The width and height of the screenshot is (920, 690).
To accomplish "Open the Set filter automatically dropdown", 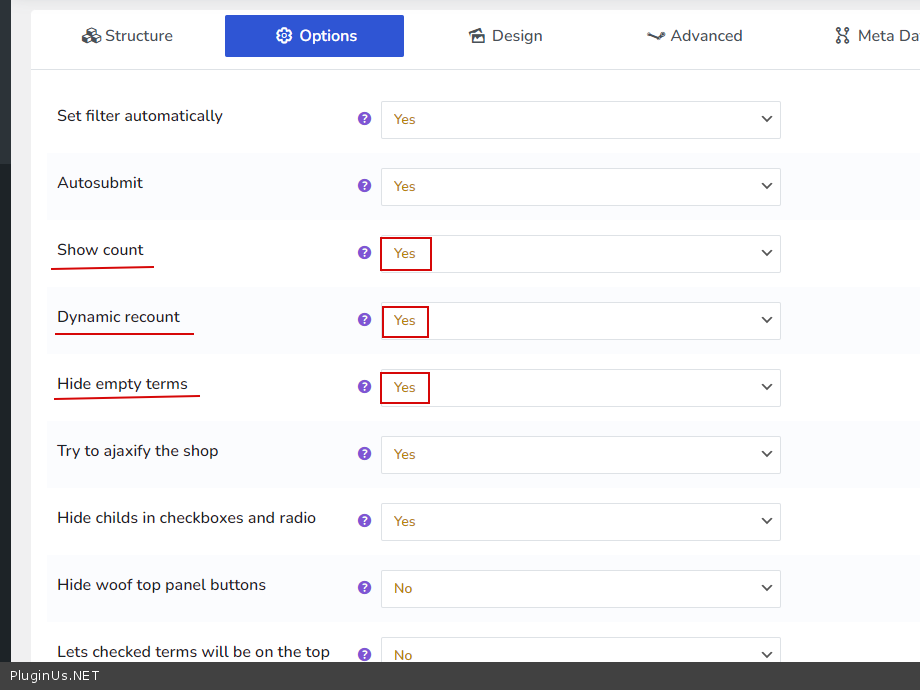I will tap(580, 119).
